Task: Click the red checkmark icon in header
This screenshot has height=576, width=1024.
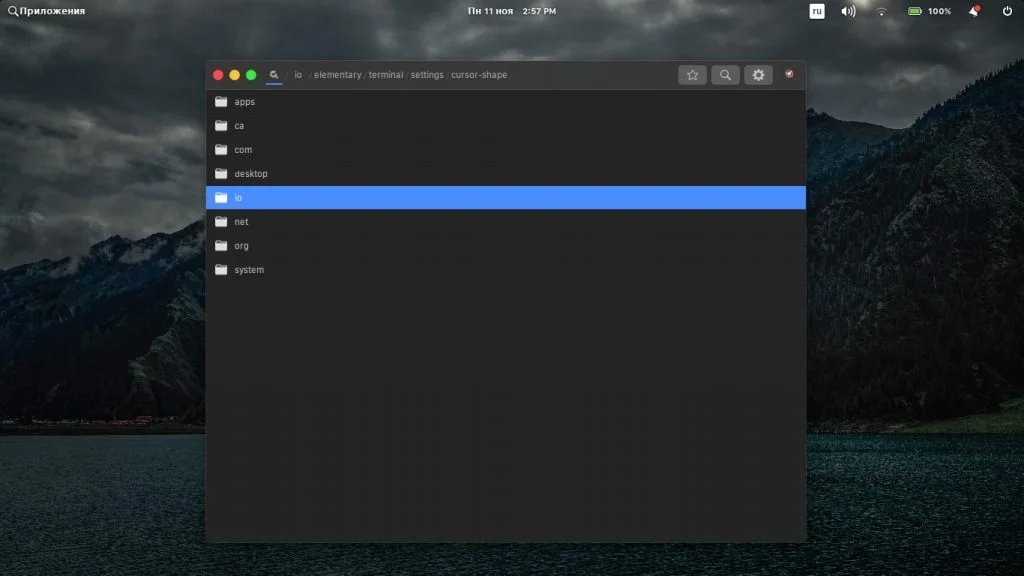Action: 790,74
